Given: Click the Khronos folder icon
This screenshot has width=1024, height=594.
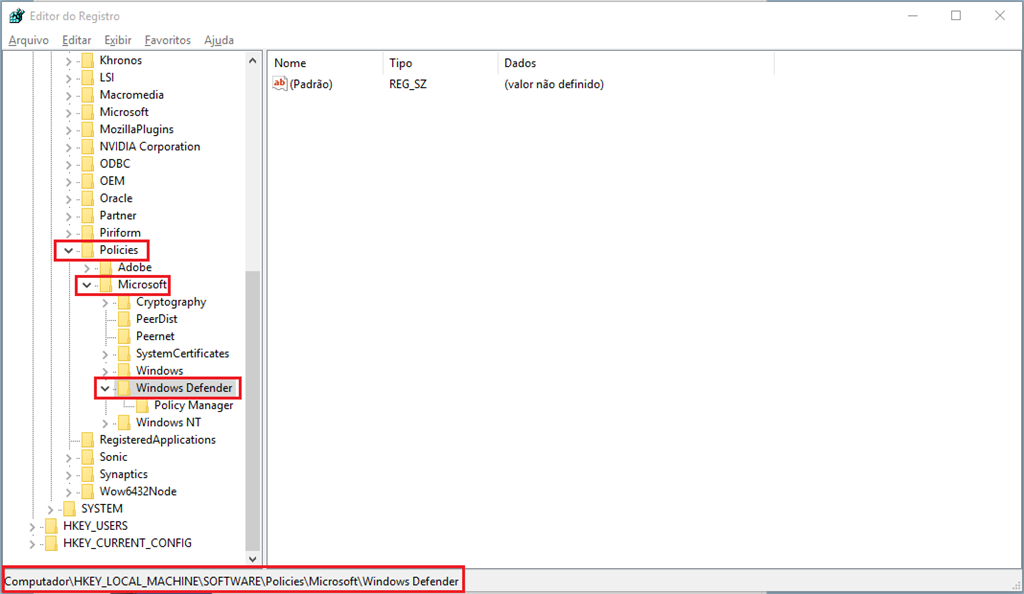Looking at the screenshot, I should tap(88, 60).
